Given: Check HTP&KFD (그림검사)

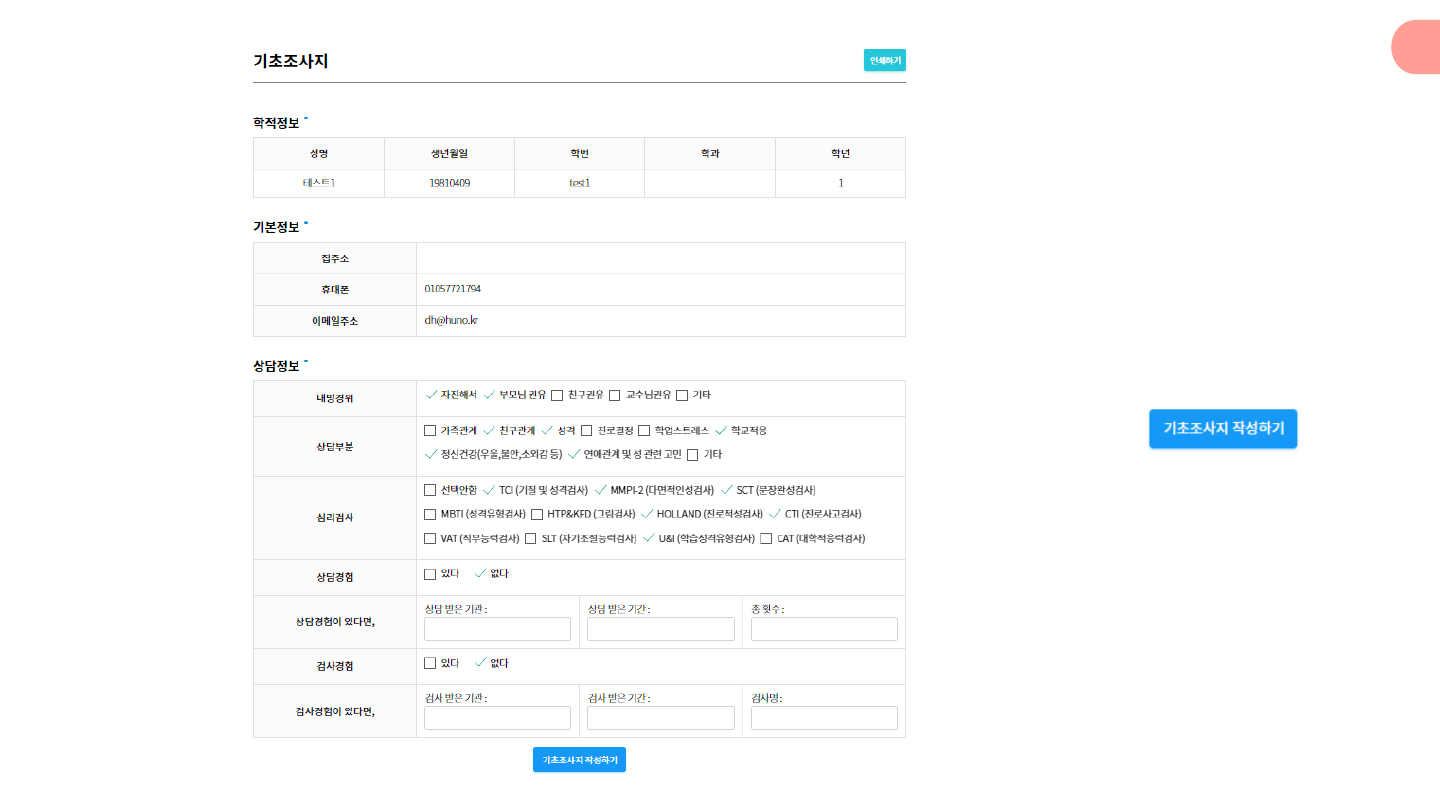Looking at the screenshot, I should (x=537, y=514).
